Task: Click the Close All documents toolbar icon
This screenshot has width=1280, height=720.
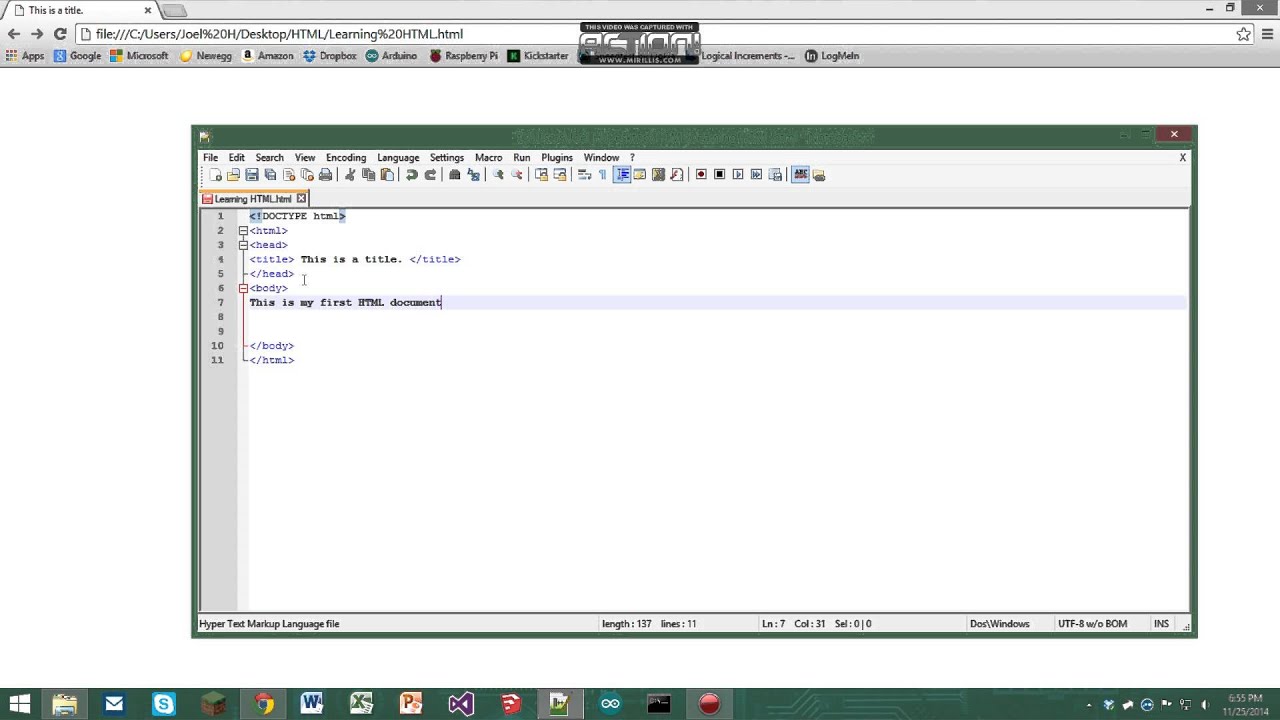Action: coord(307,175)
